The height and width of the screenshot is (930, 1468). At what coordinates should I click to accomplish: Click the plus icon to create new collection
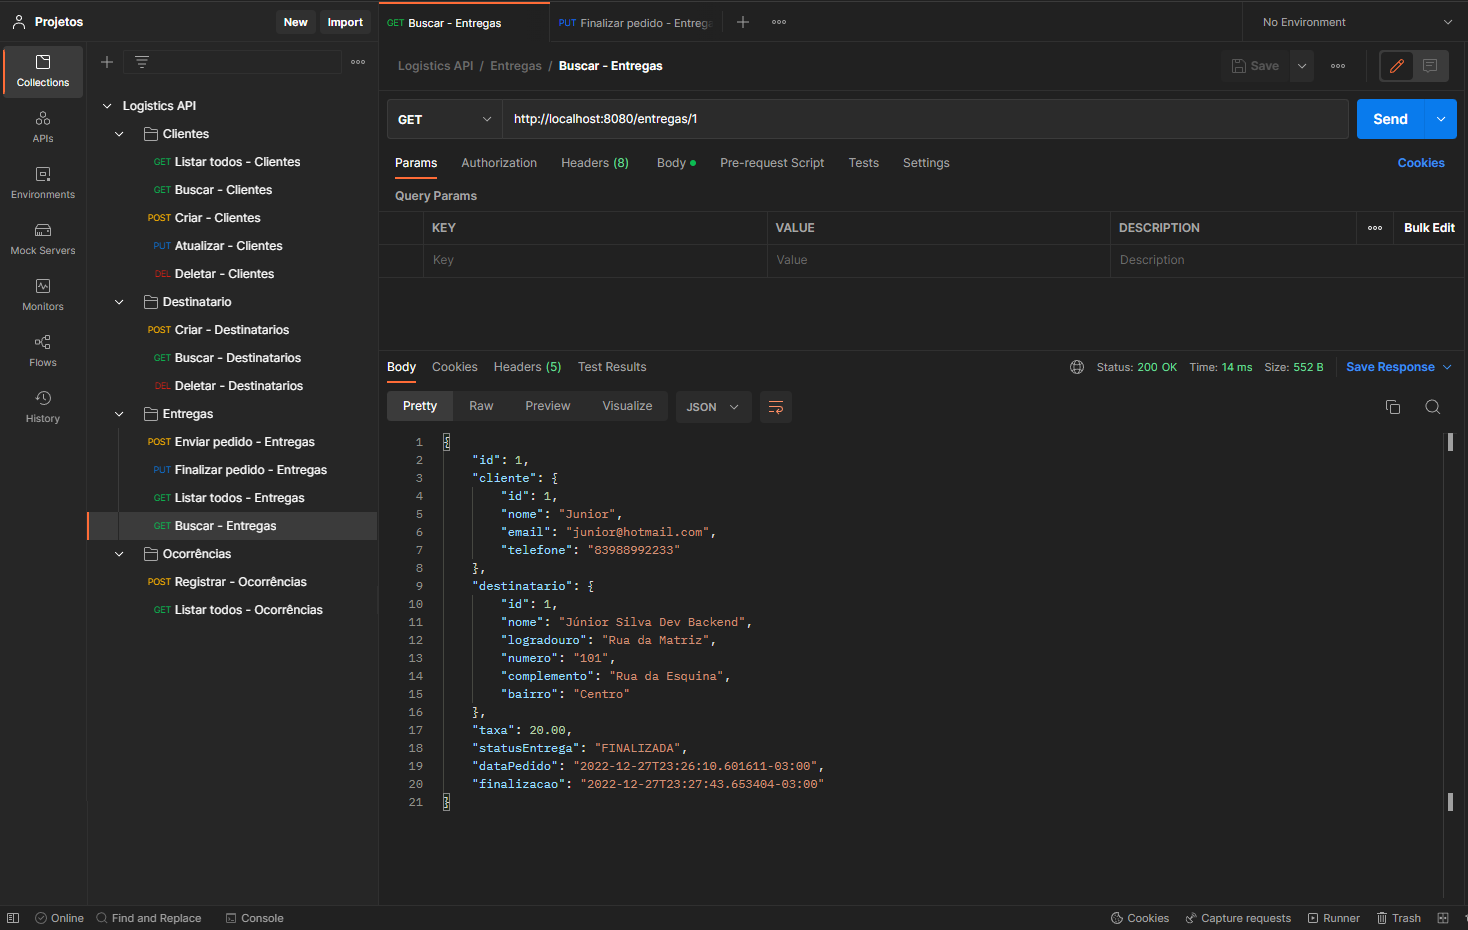pyautogui.click(x=107, y=62)
